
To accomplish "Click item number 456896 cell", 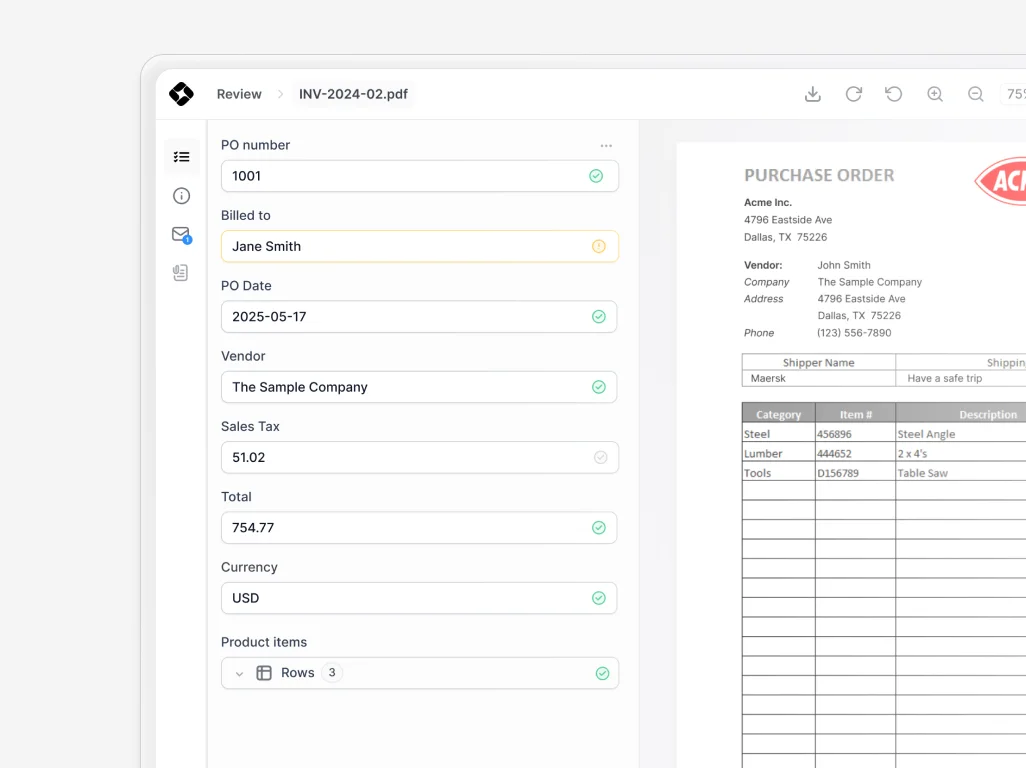I will point(855,434).
